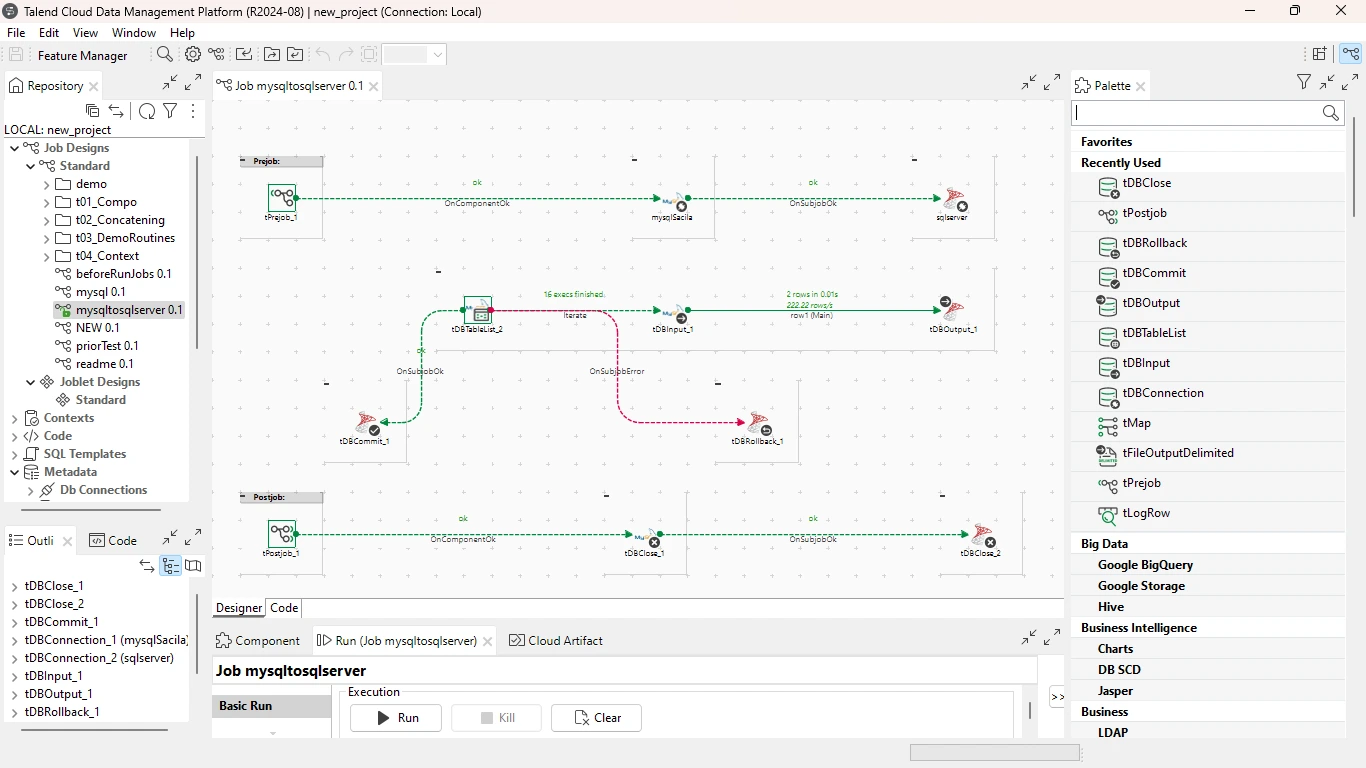Select the tDBClose_2 component on canvas

tap(982, 535)
